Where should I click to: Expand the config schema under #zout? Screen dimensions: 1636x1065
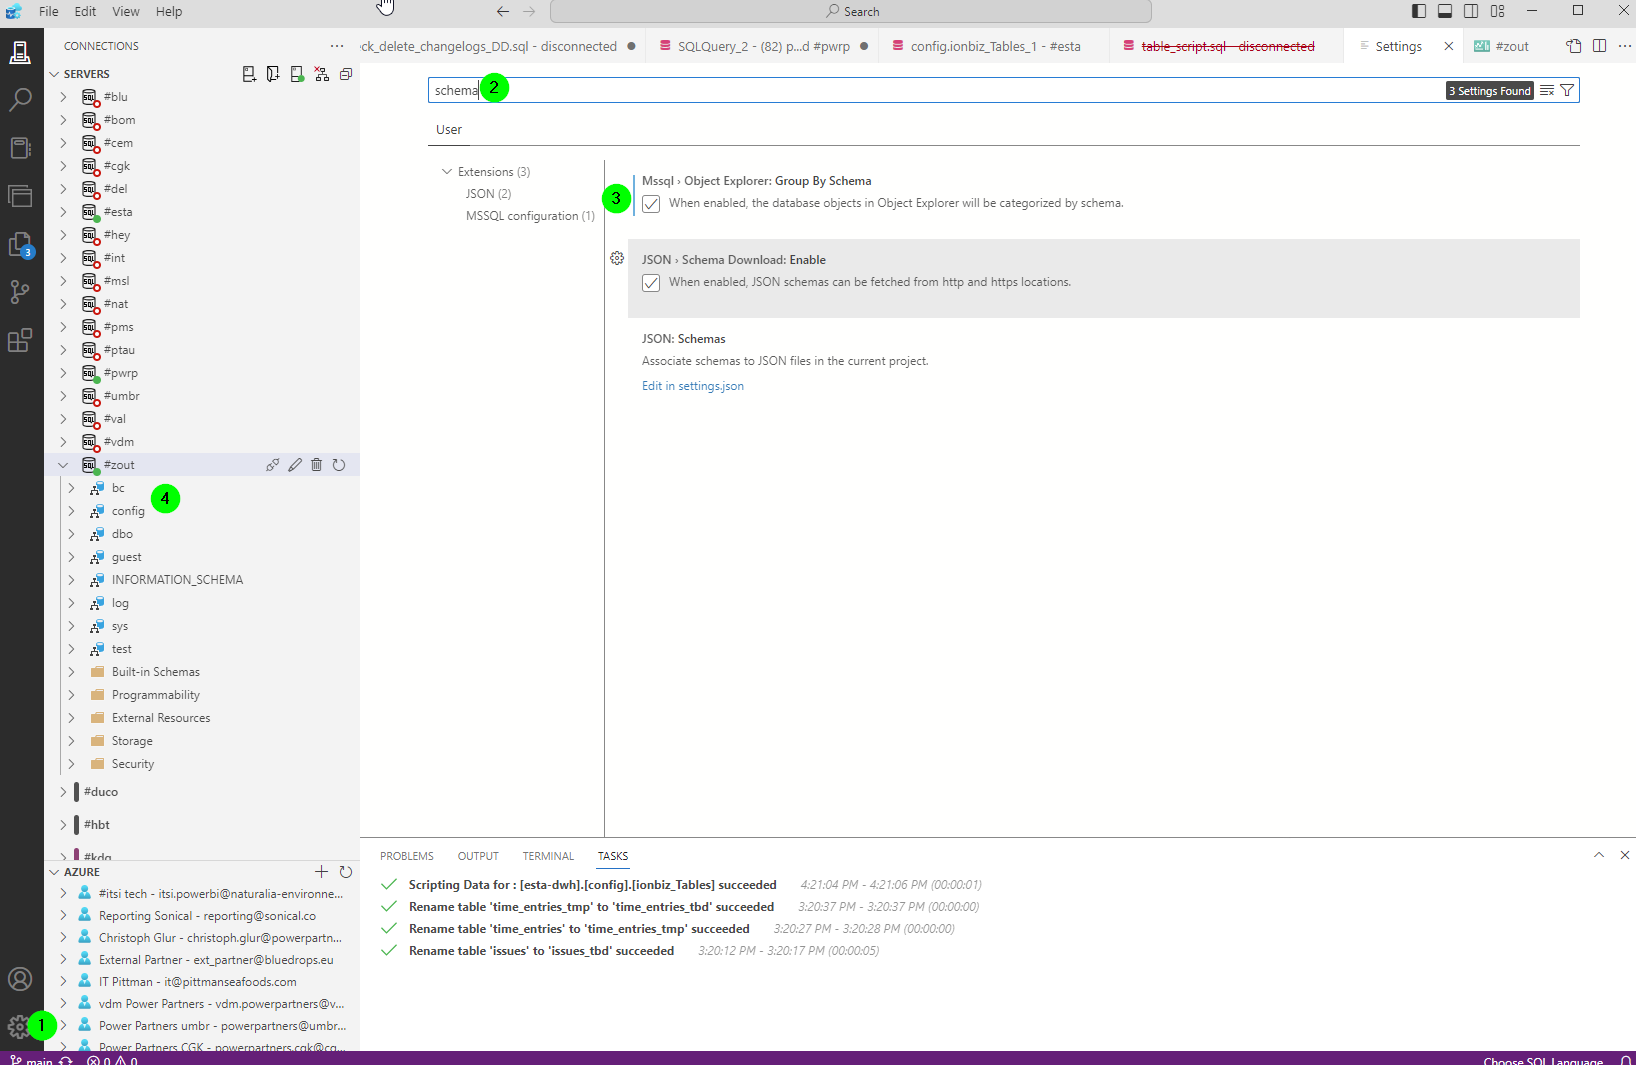coord(71,511)
